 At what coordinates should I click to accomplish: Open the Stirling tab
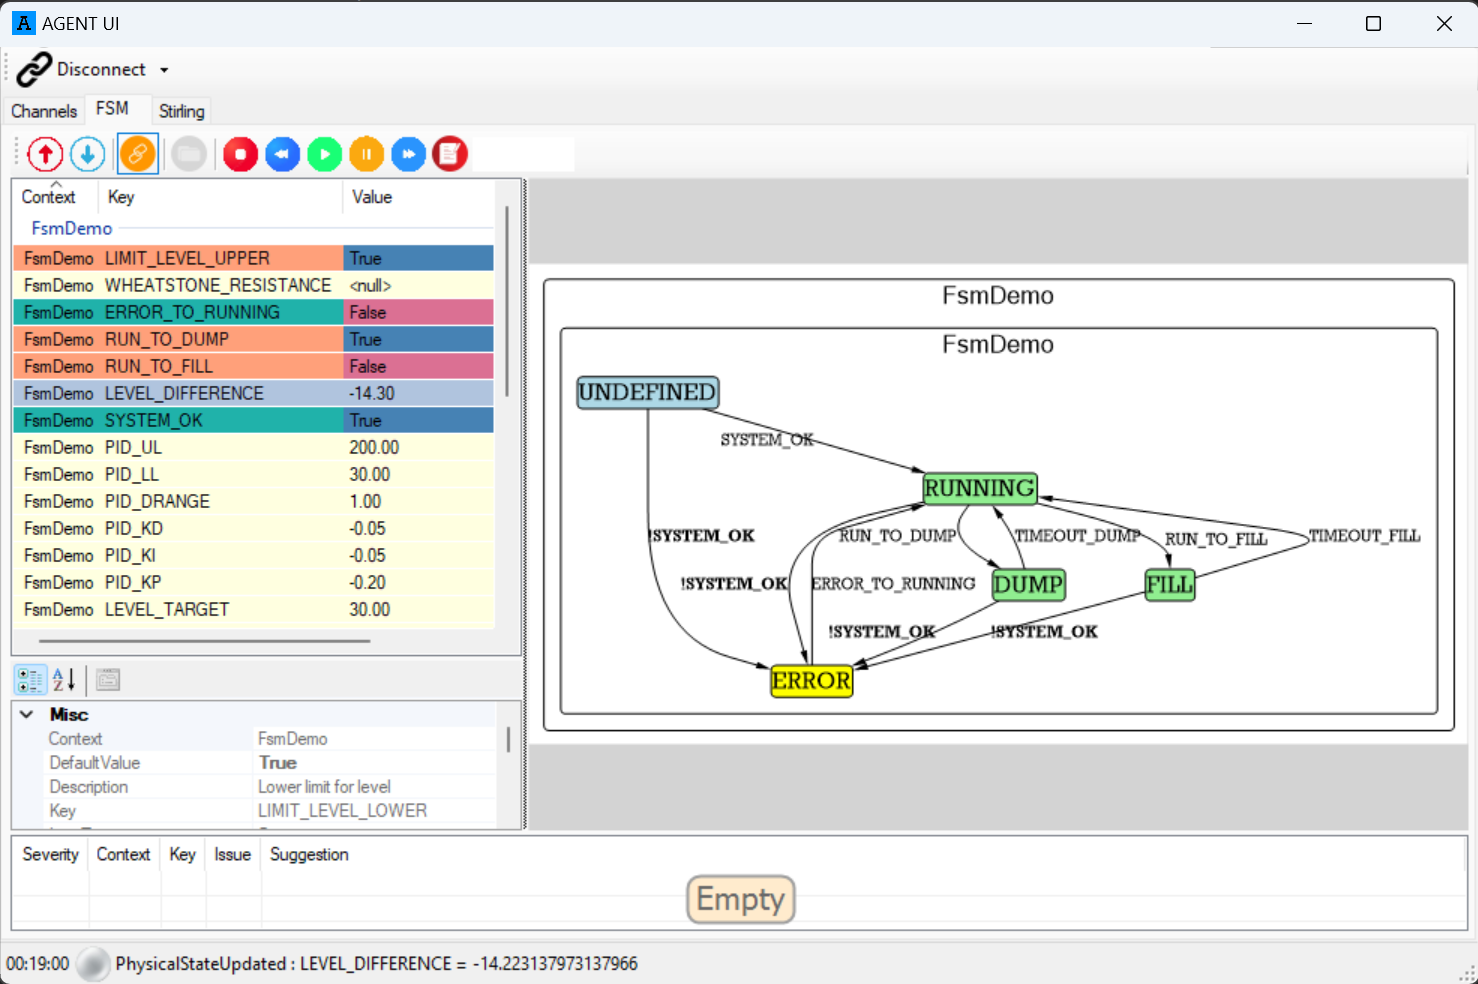click(x=181, y=111)
